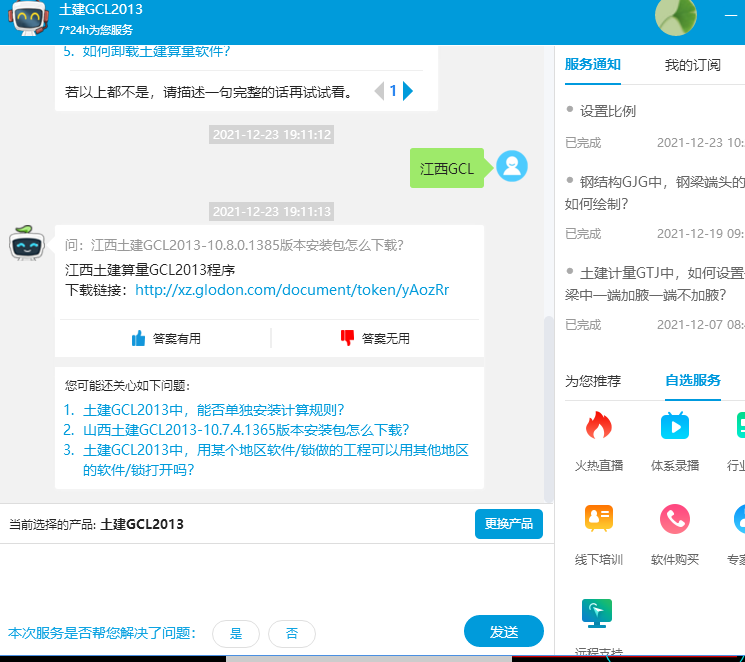Open 火热直播 flame icon
The image size is (745, 662).
[x=598, y=425]
